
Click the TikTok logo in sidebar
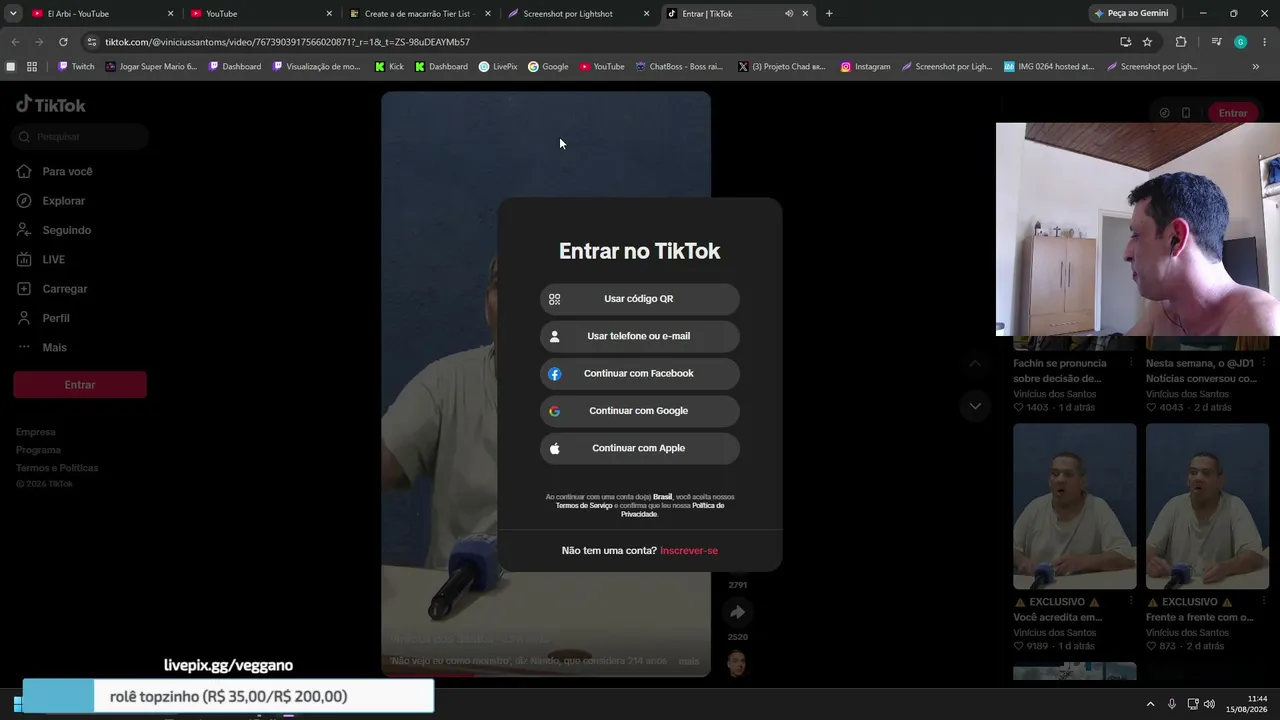tap(51, 105)
